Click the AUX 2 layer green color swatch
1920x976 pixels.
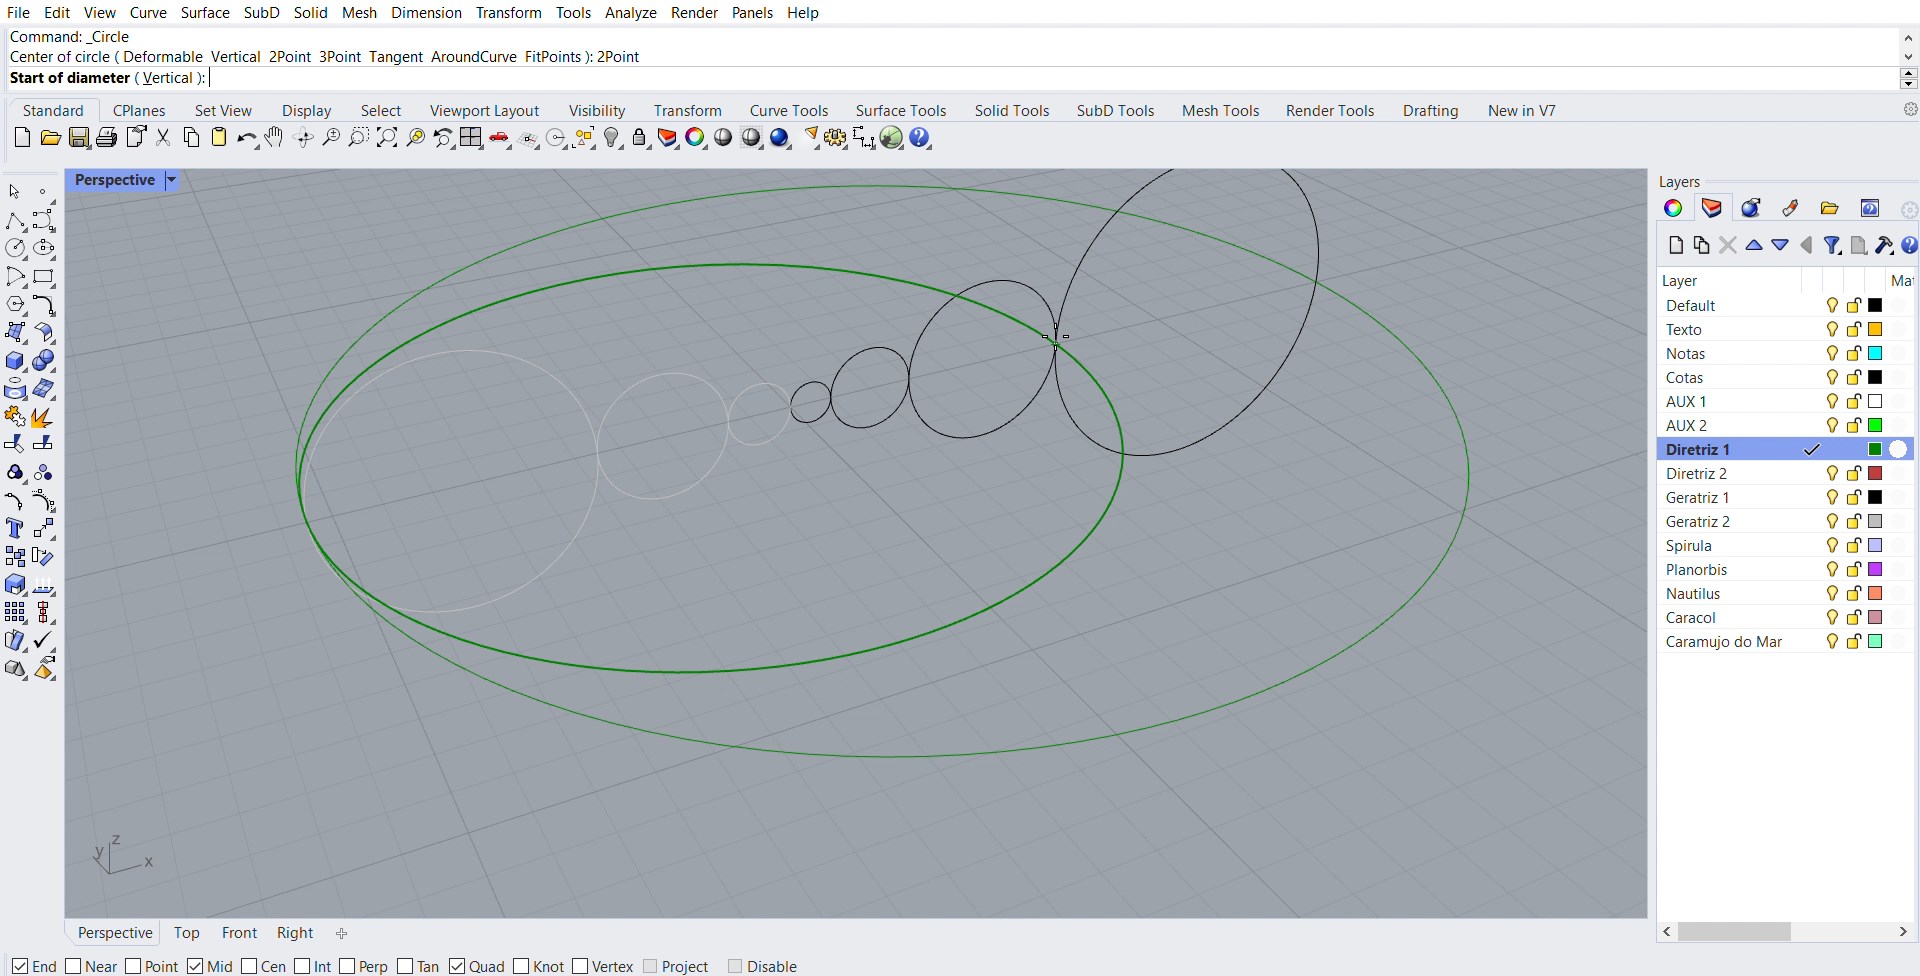[x=1875, y=425]
